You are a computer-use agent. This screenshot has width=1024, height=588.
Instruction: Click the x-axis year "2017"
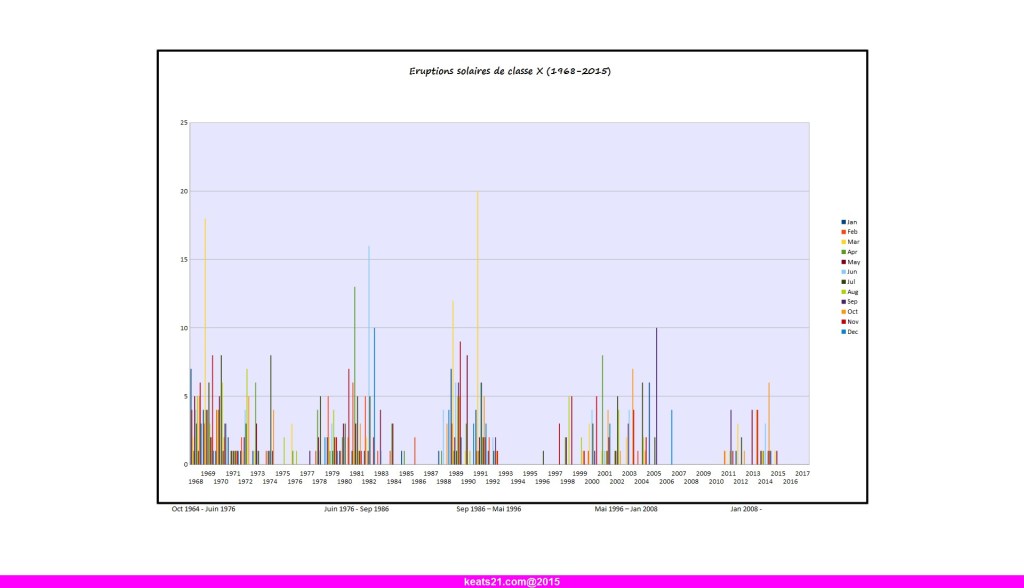coord(803,474)
